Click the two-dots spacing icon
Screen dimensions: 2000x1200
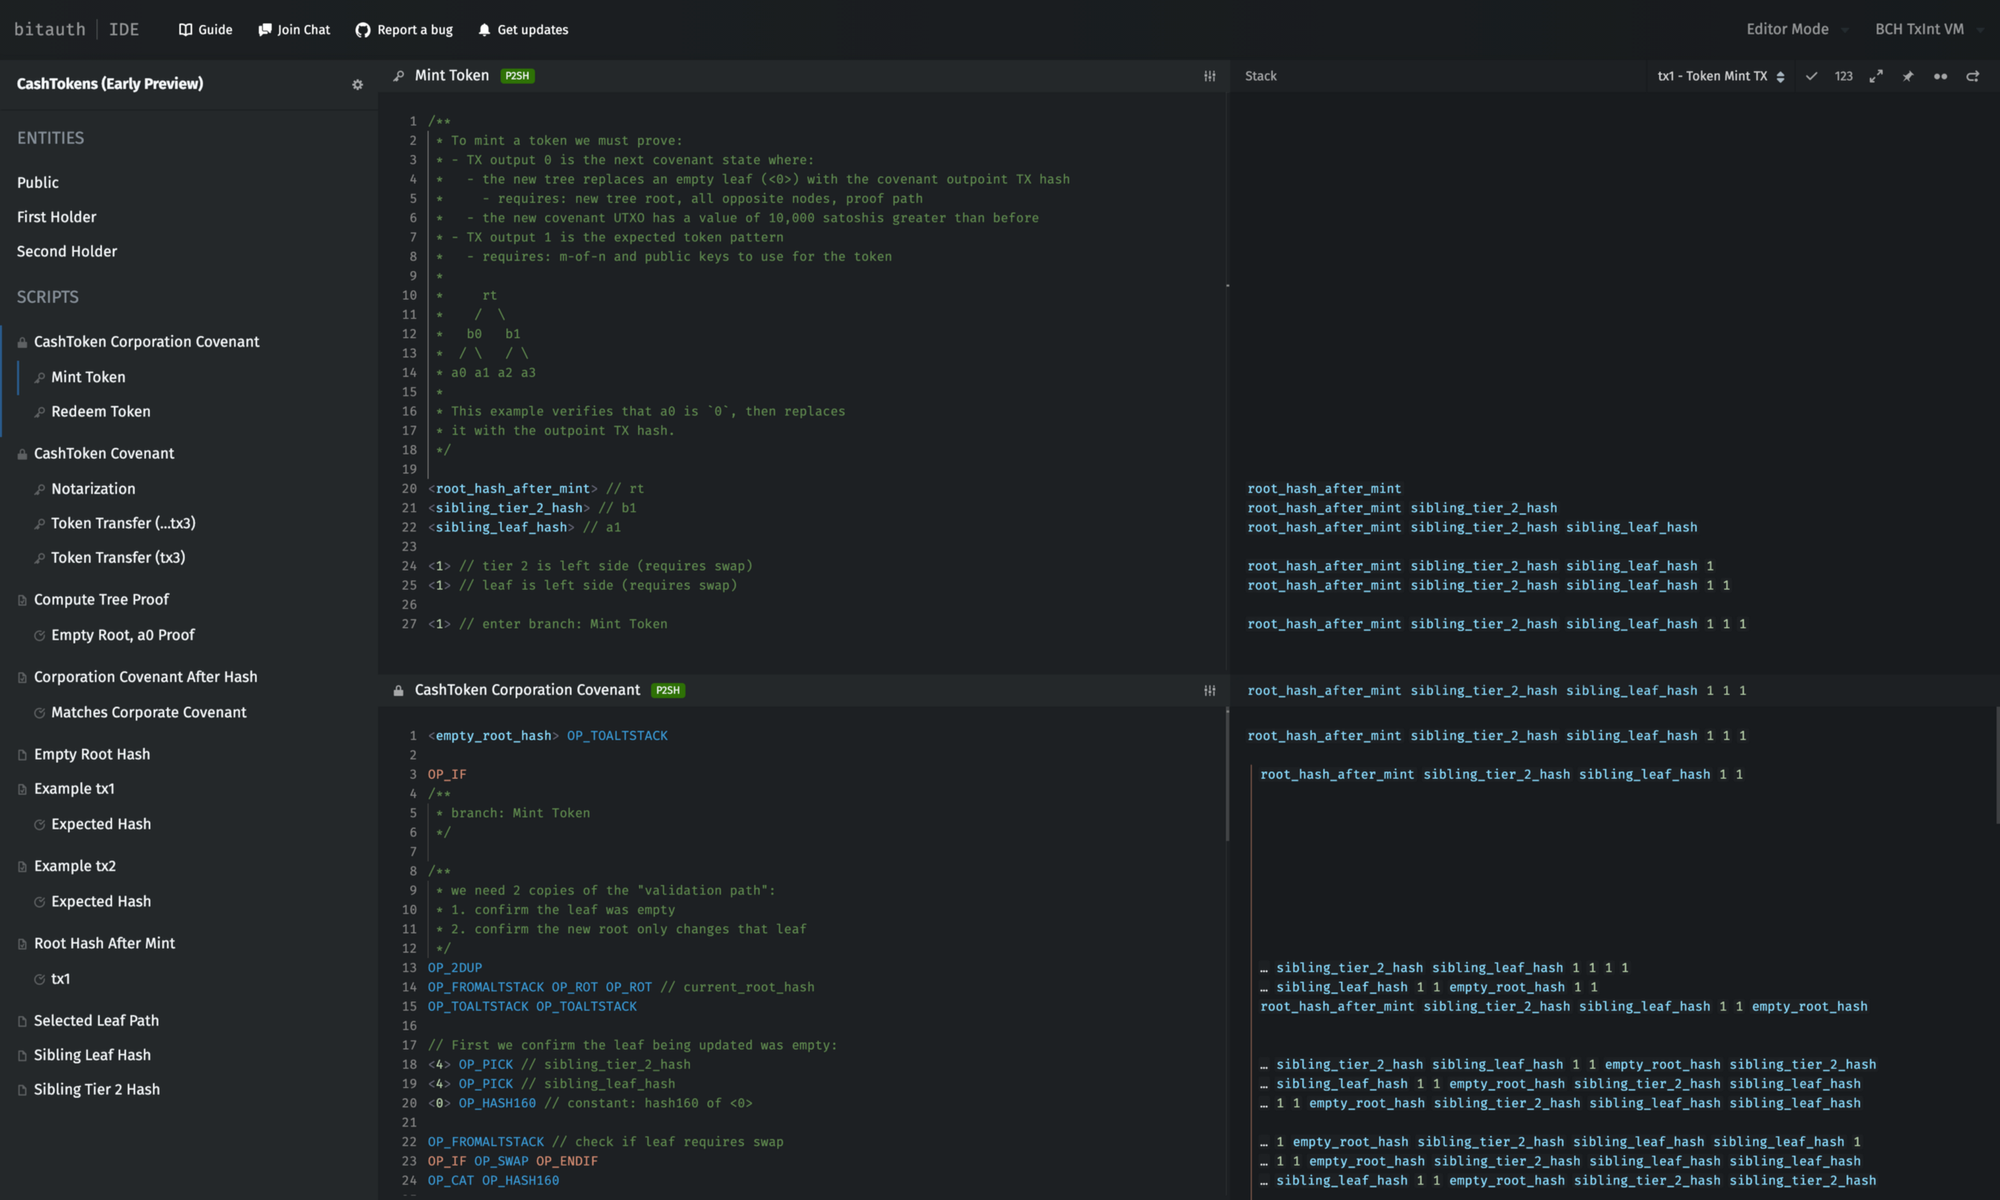[1940, 76]
